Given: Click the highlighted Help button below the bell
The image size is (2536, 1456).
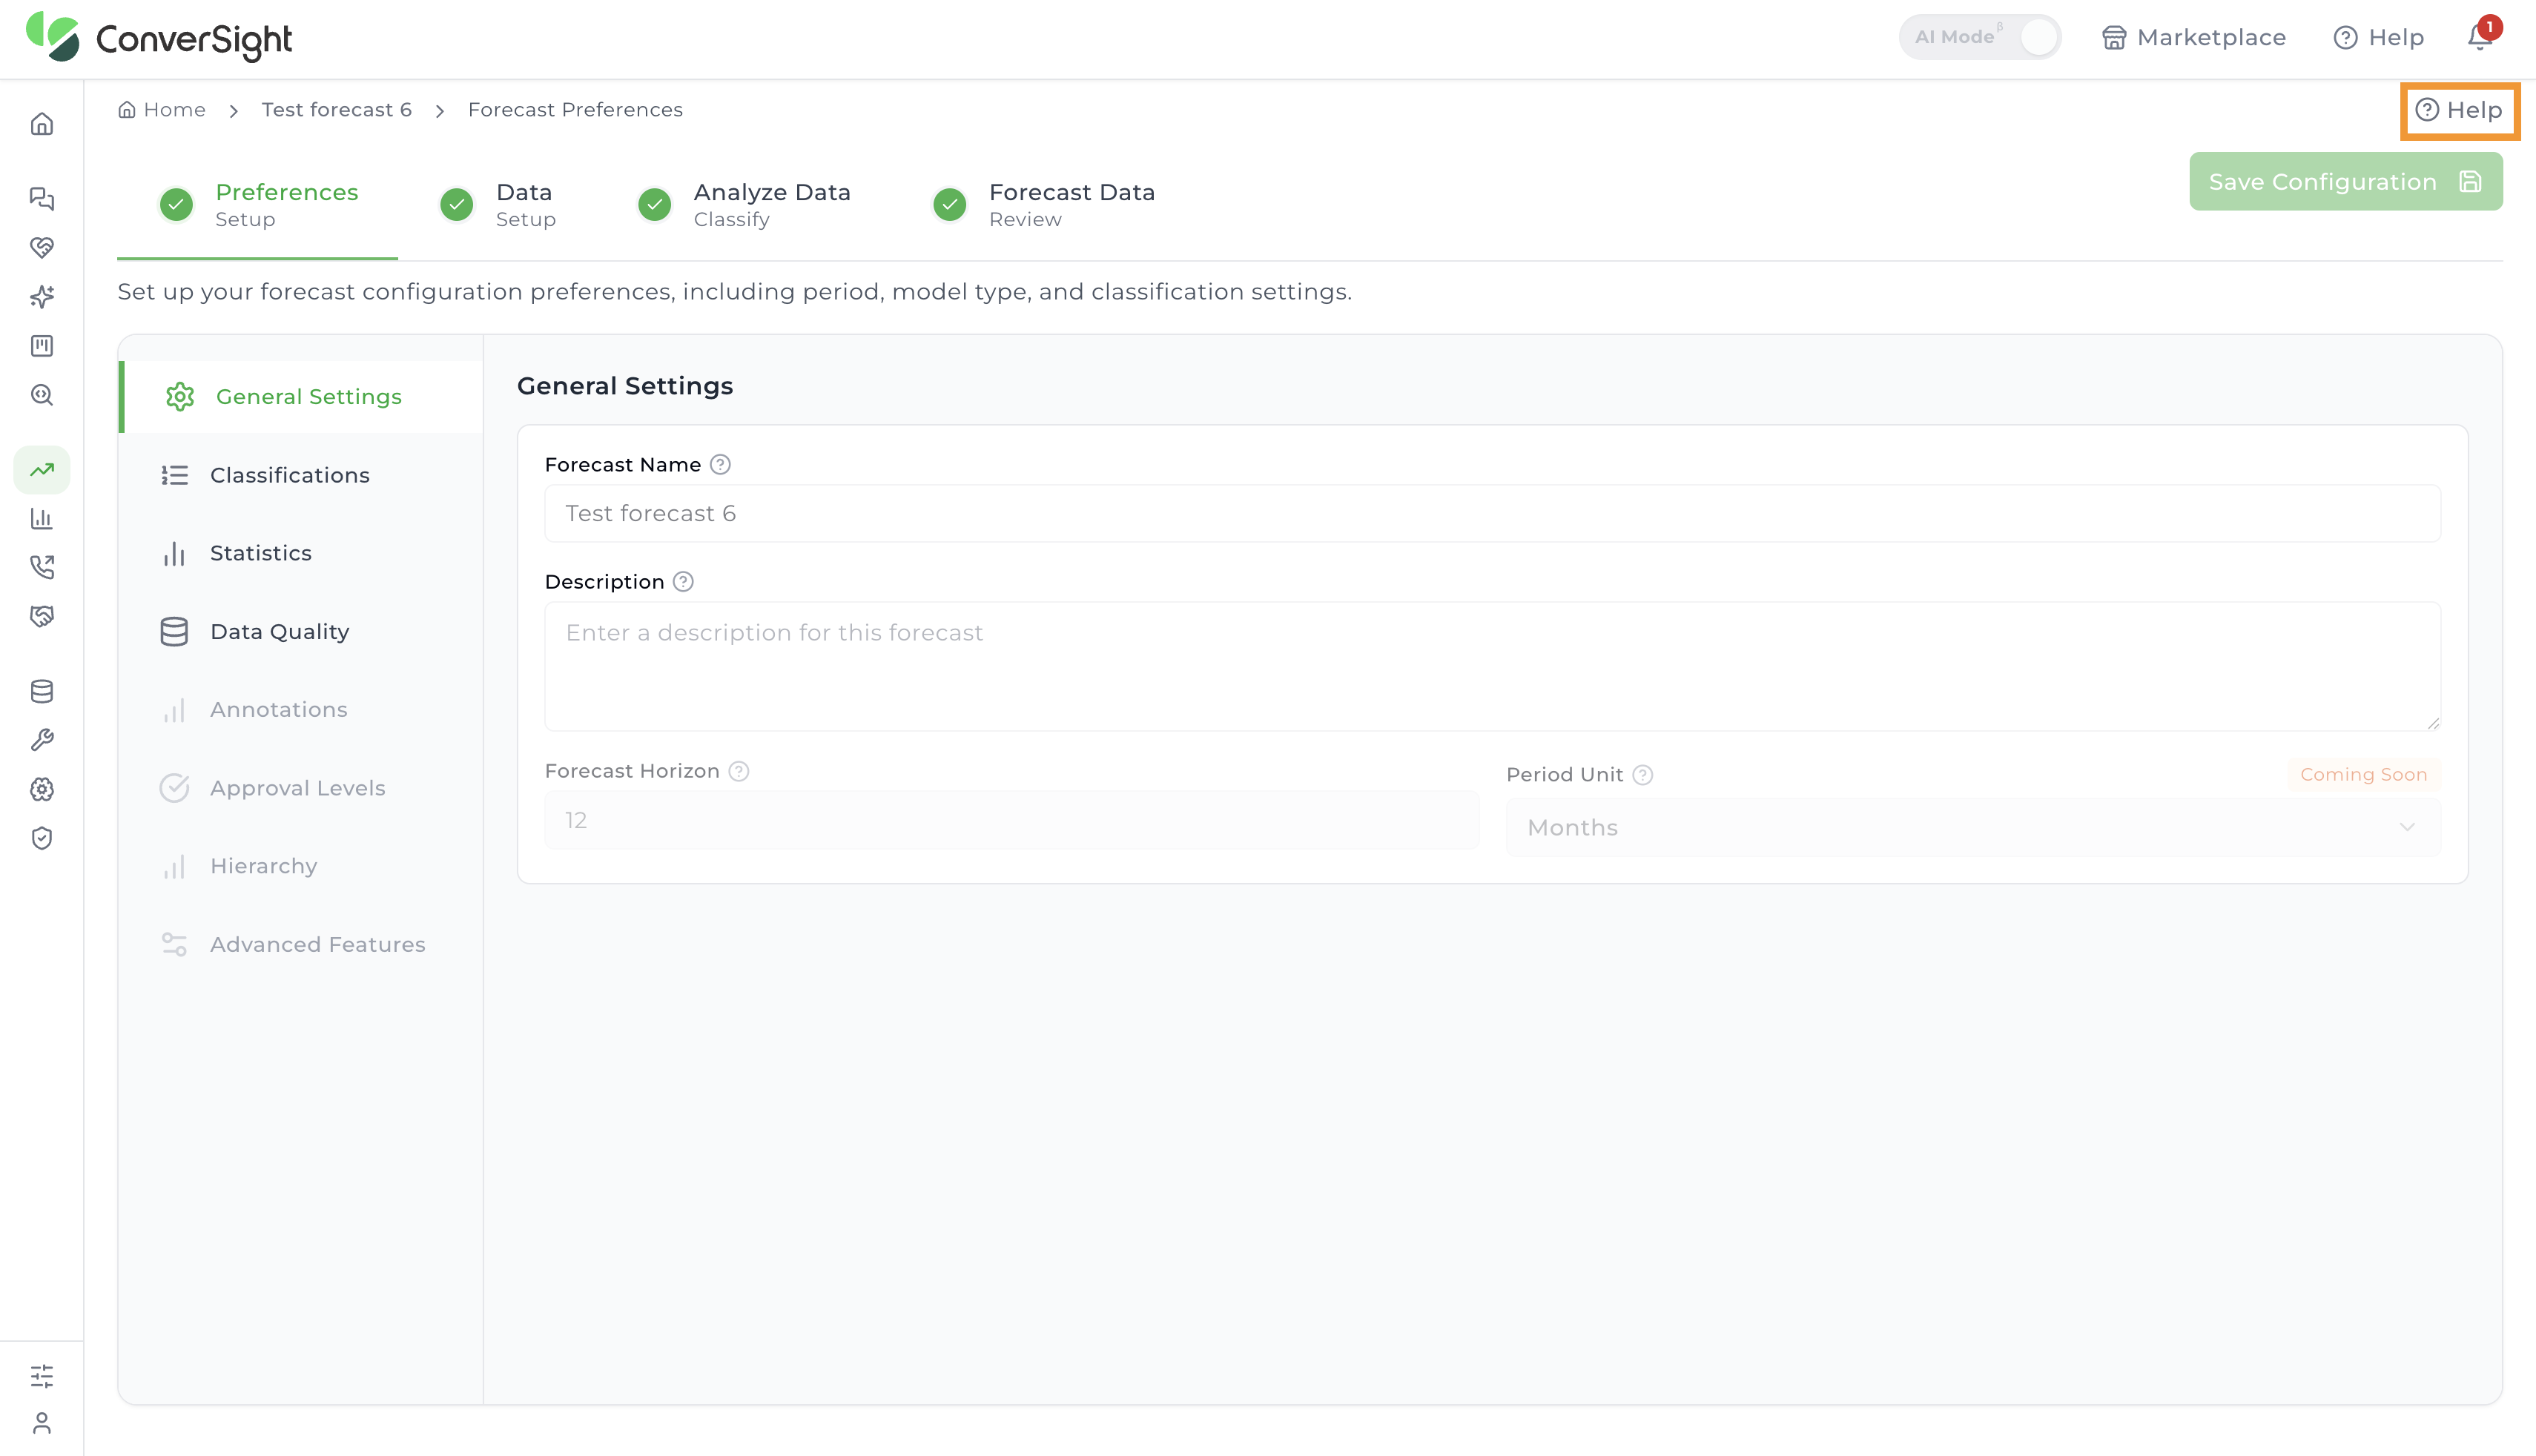Looking at the screenshot, I should pyautogui.click(x=2459, y=110).
